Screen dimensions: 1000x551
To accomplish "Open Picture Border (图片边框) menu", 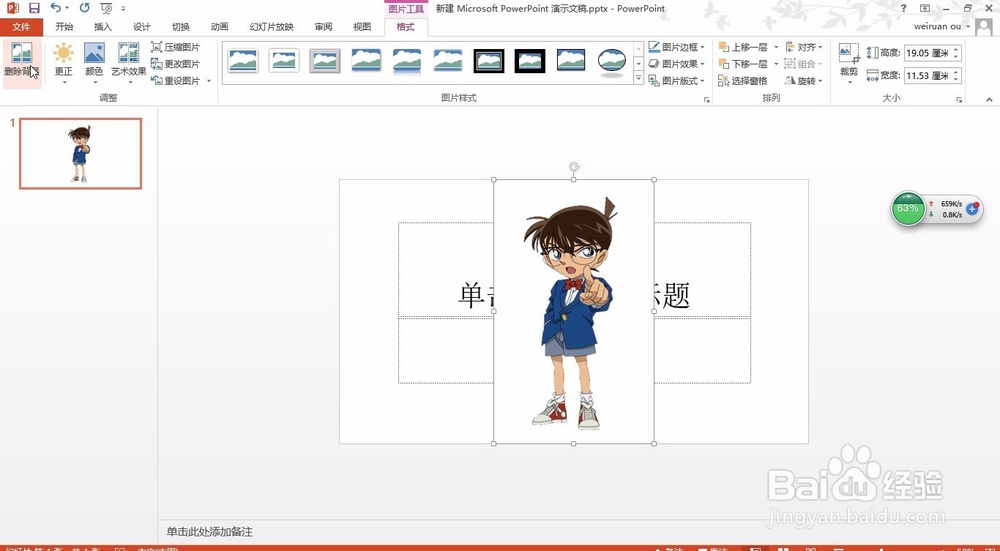I will [677, 47].
